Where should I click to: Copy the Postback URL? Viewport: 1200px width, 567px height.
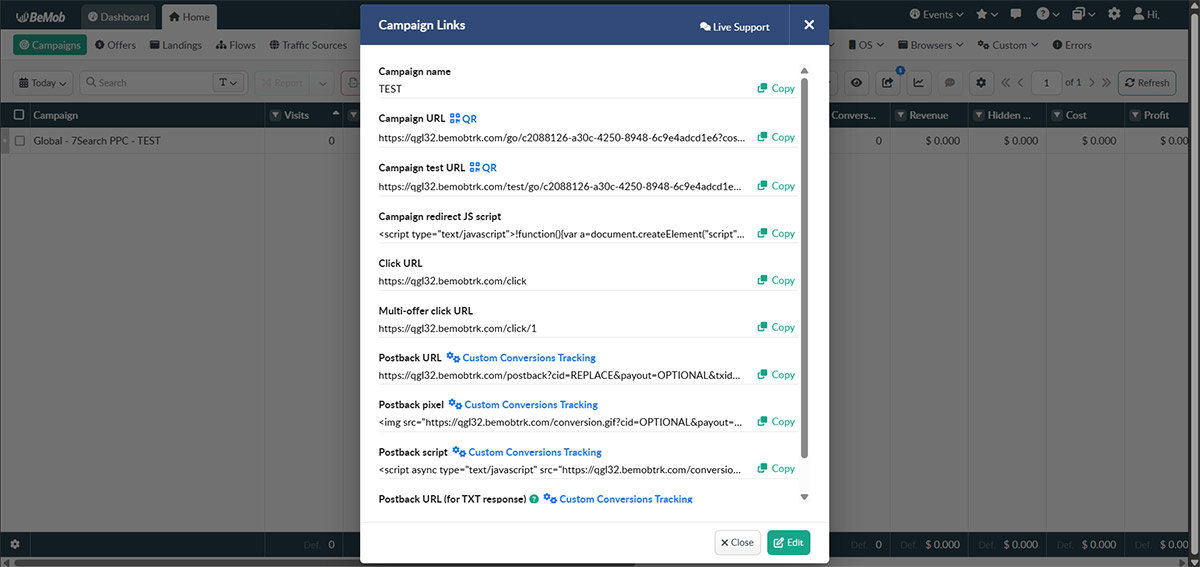tap(776, 375)
